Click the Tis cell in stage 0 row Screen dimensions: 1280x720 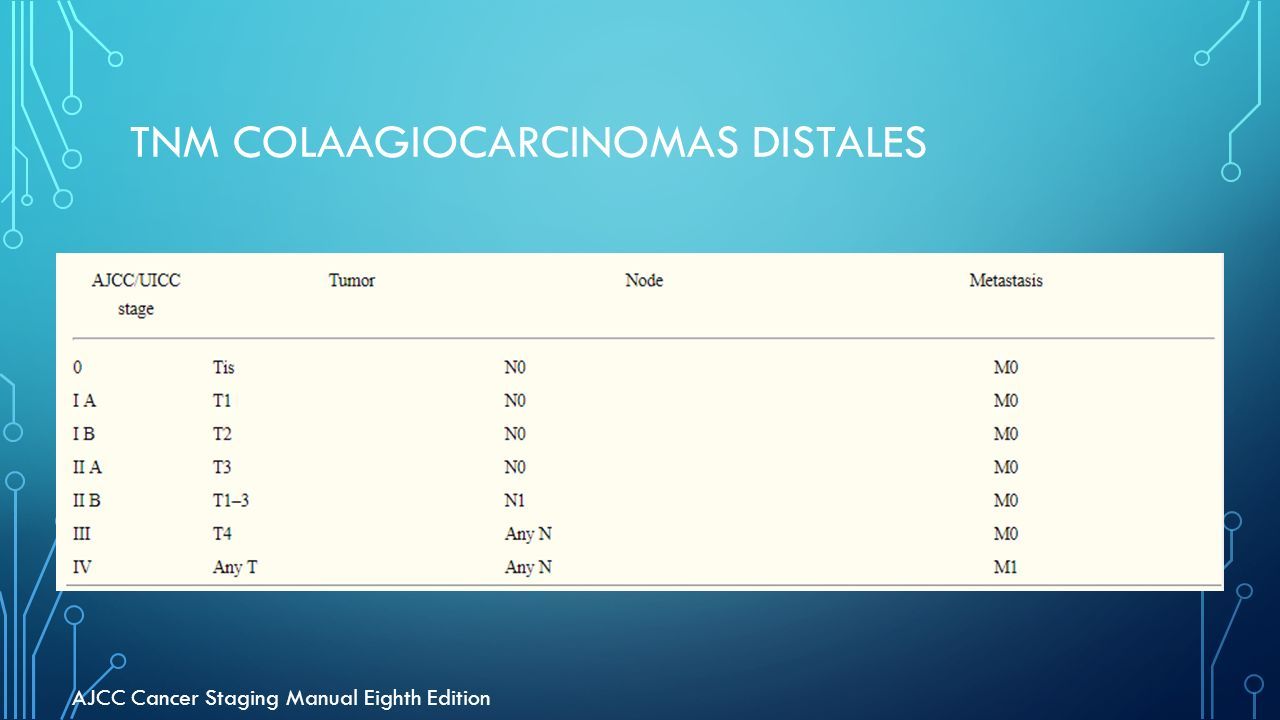tap(224, 367)
